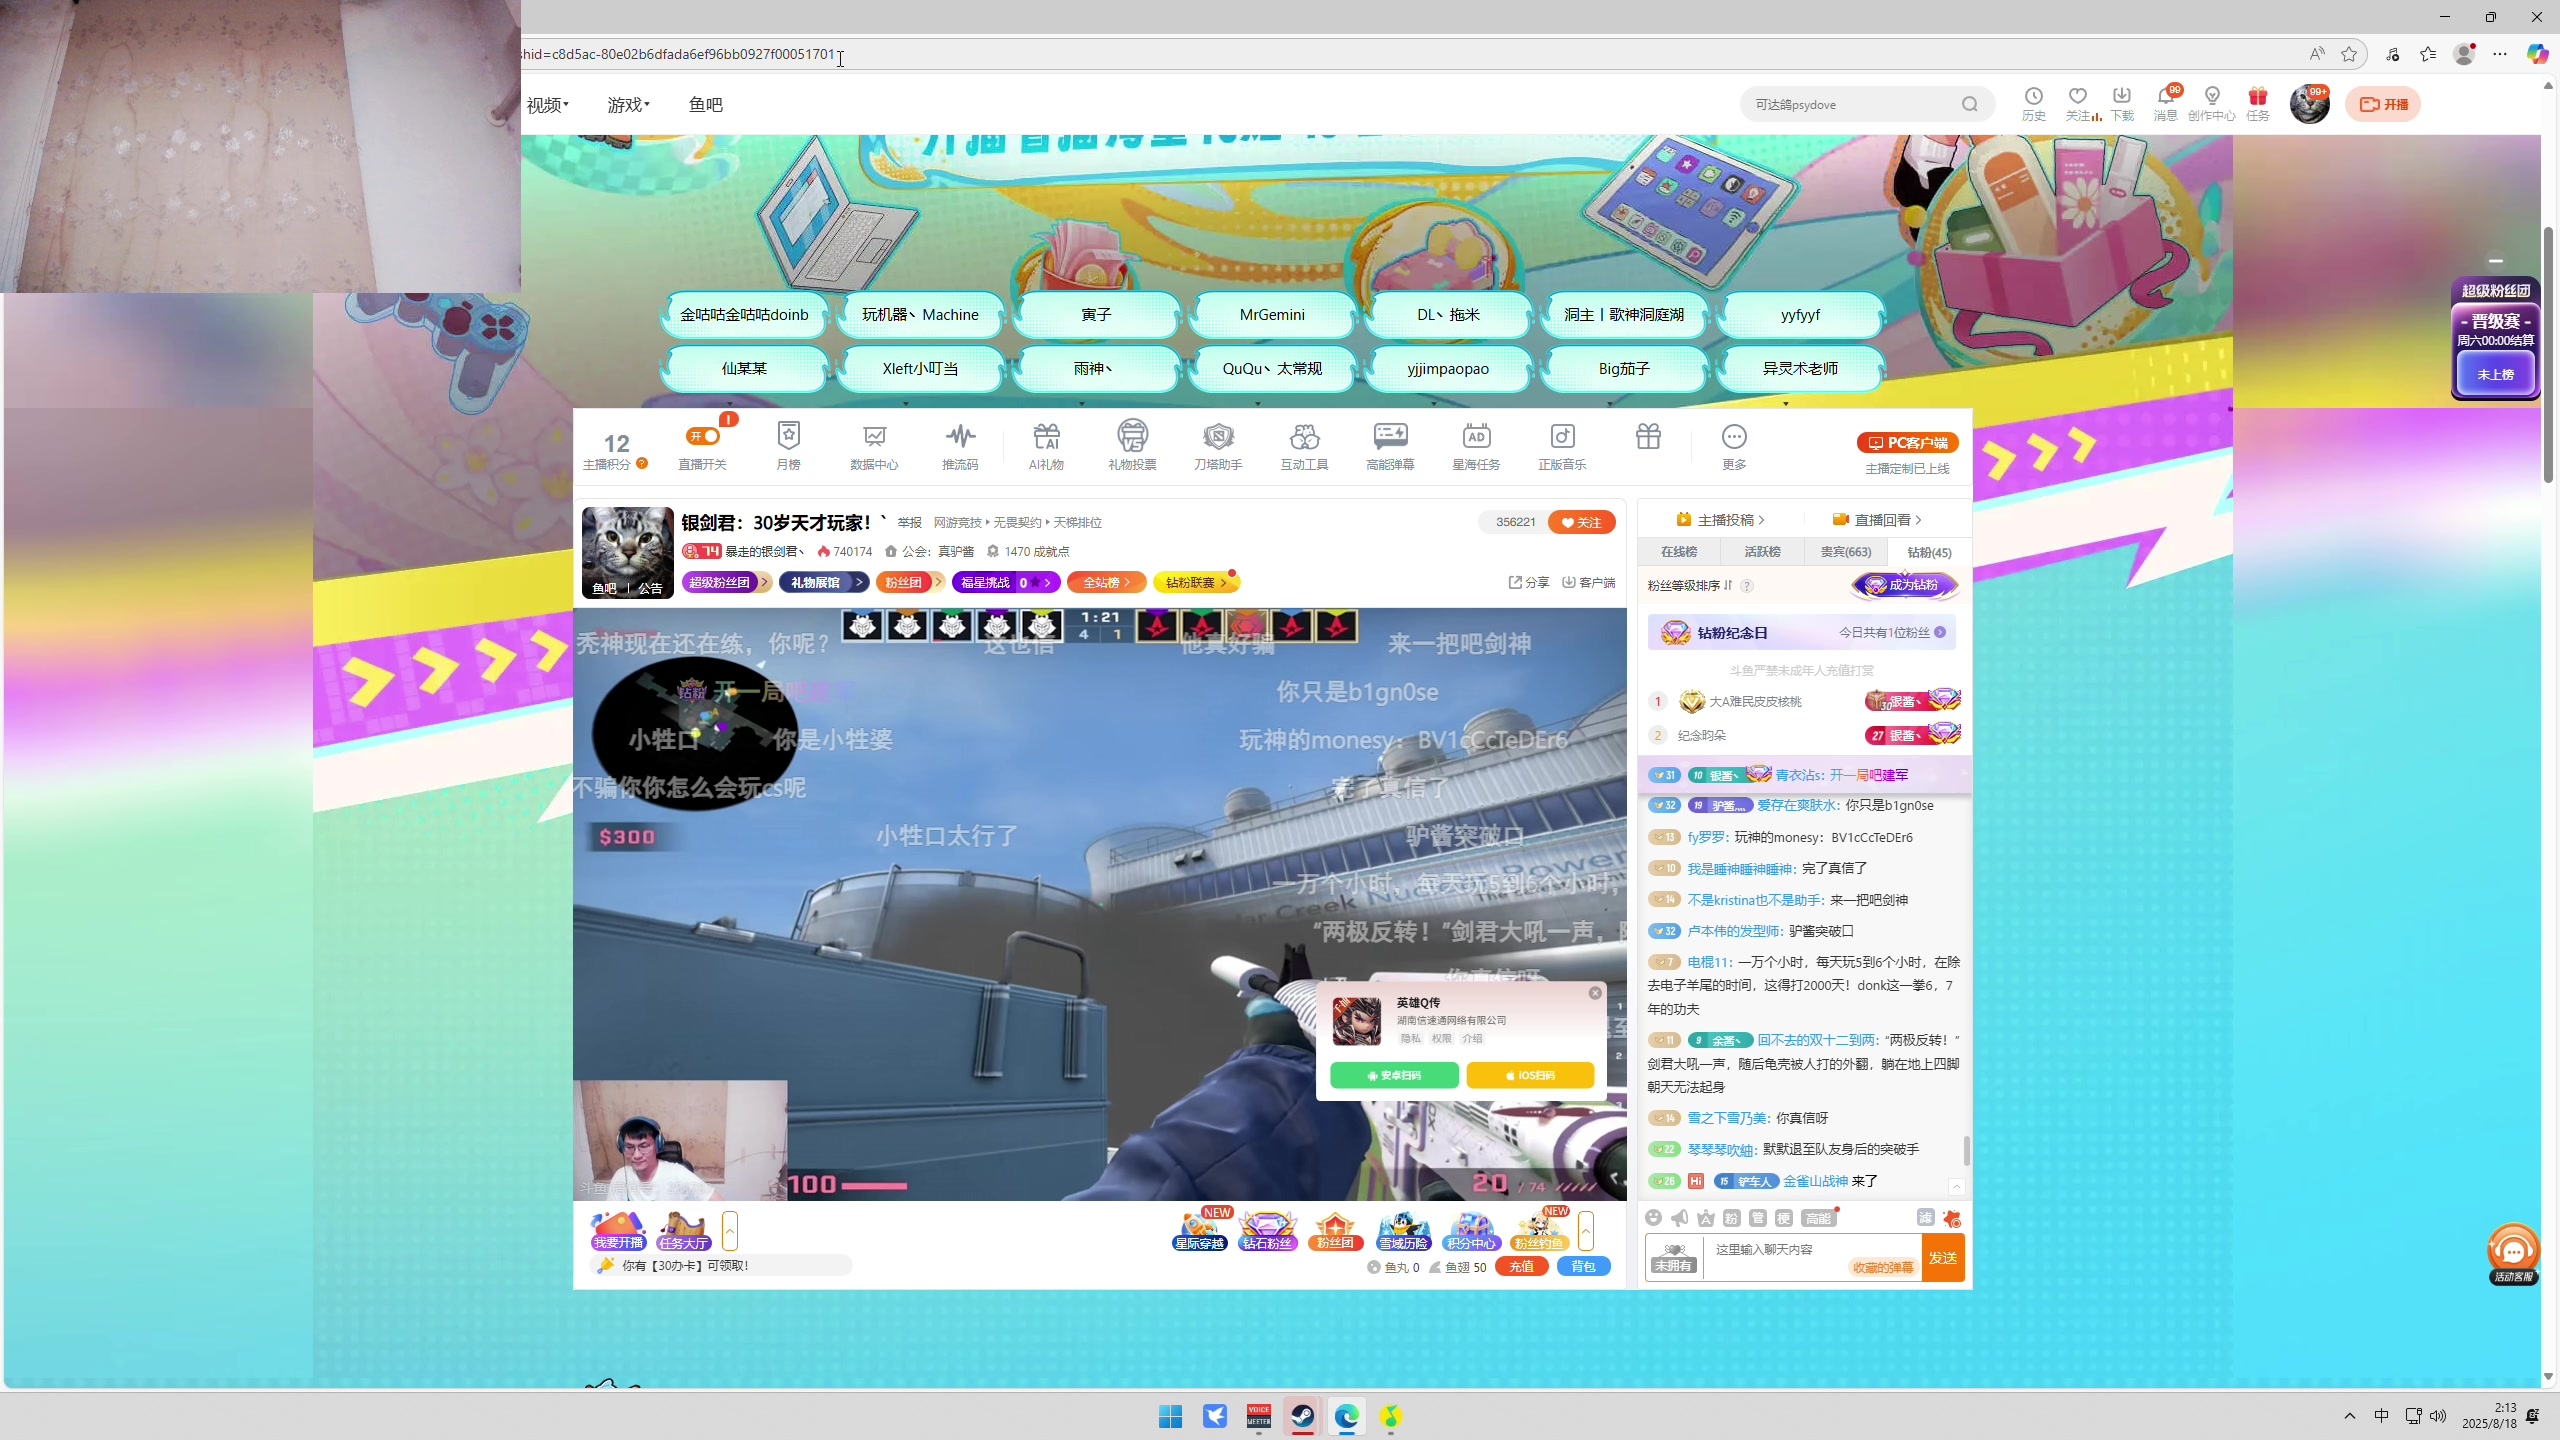Open the 正版音乐 music icon
This screenshot has width=2560, height=1440.
pos(1562,445)
